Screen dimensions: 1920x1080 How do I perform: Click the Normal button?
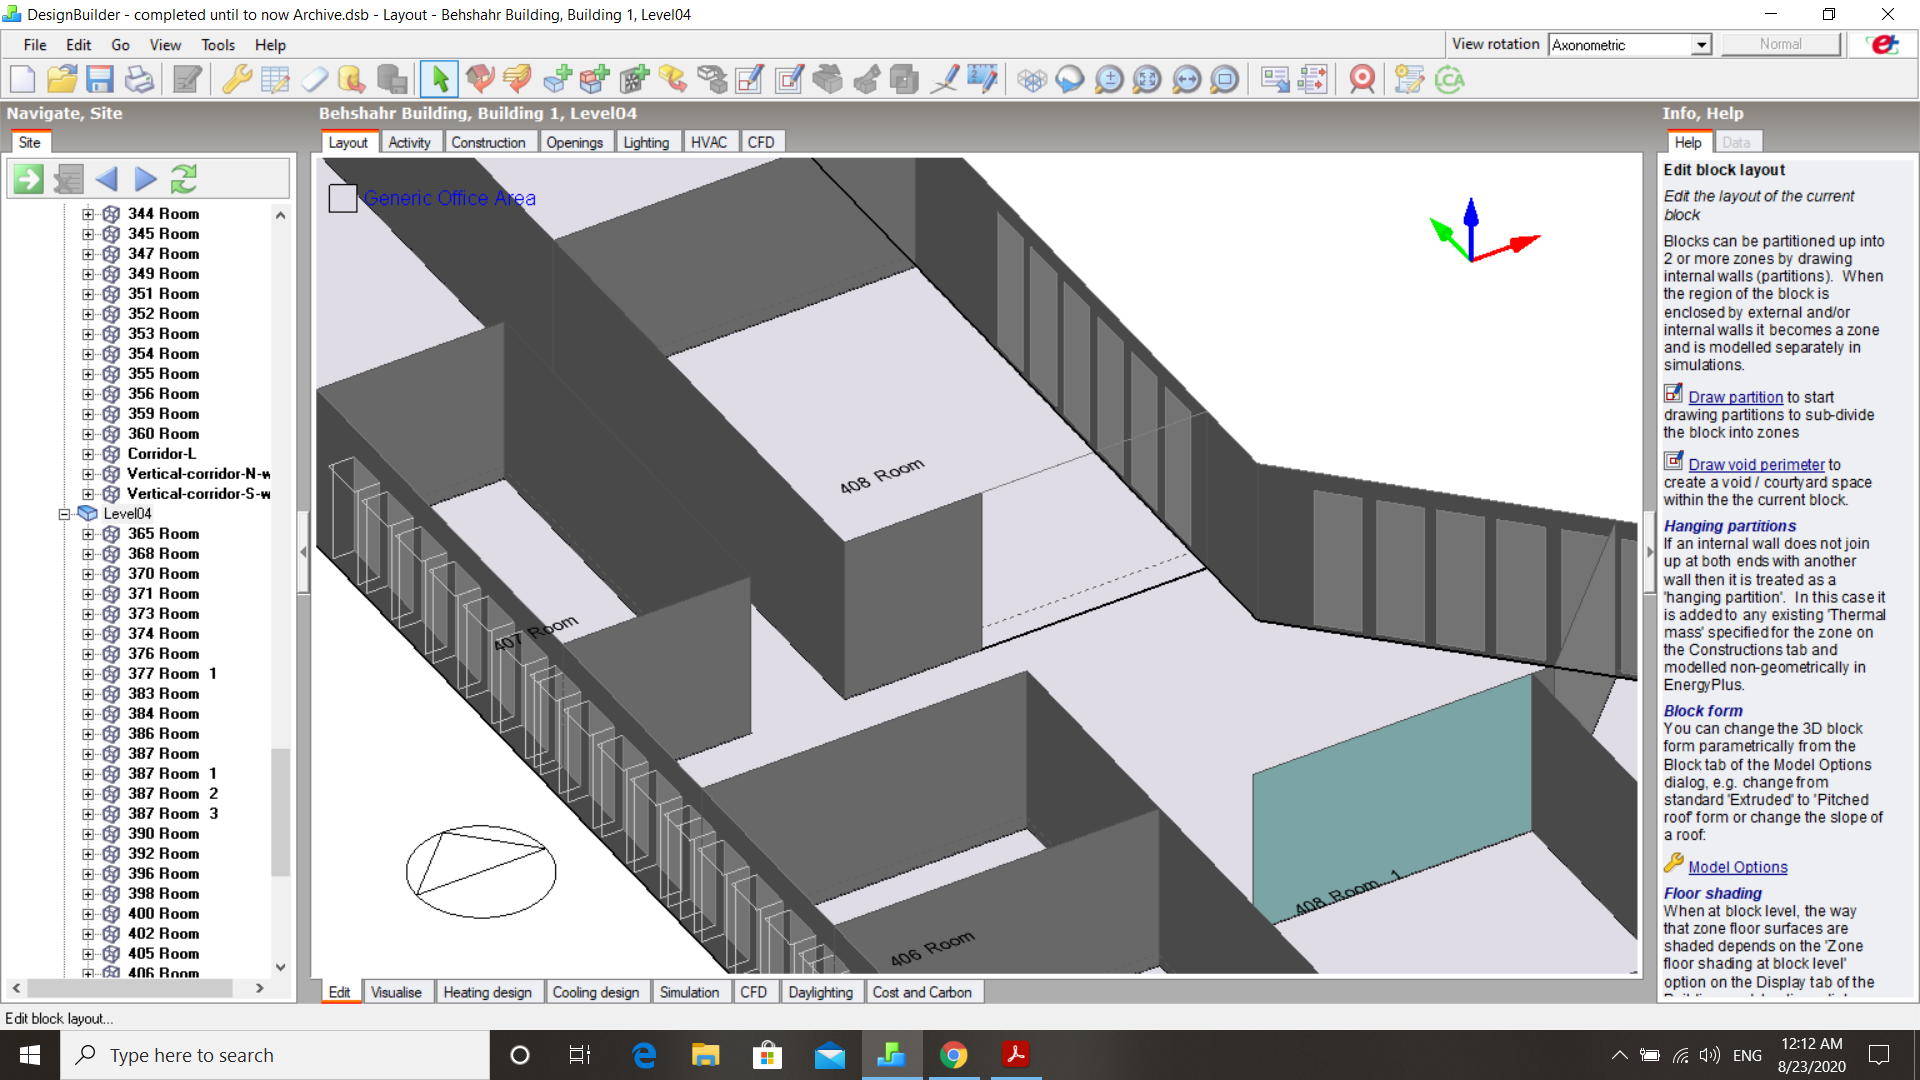point(1781,44)
